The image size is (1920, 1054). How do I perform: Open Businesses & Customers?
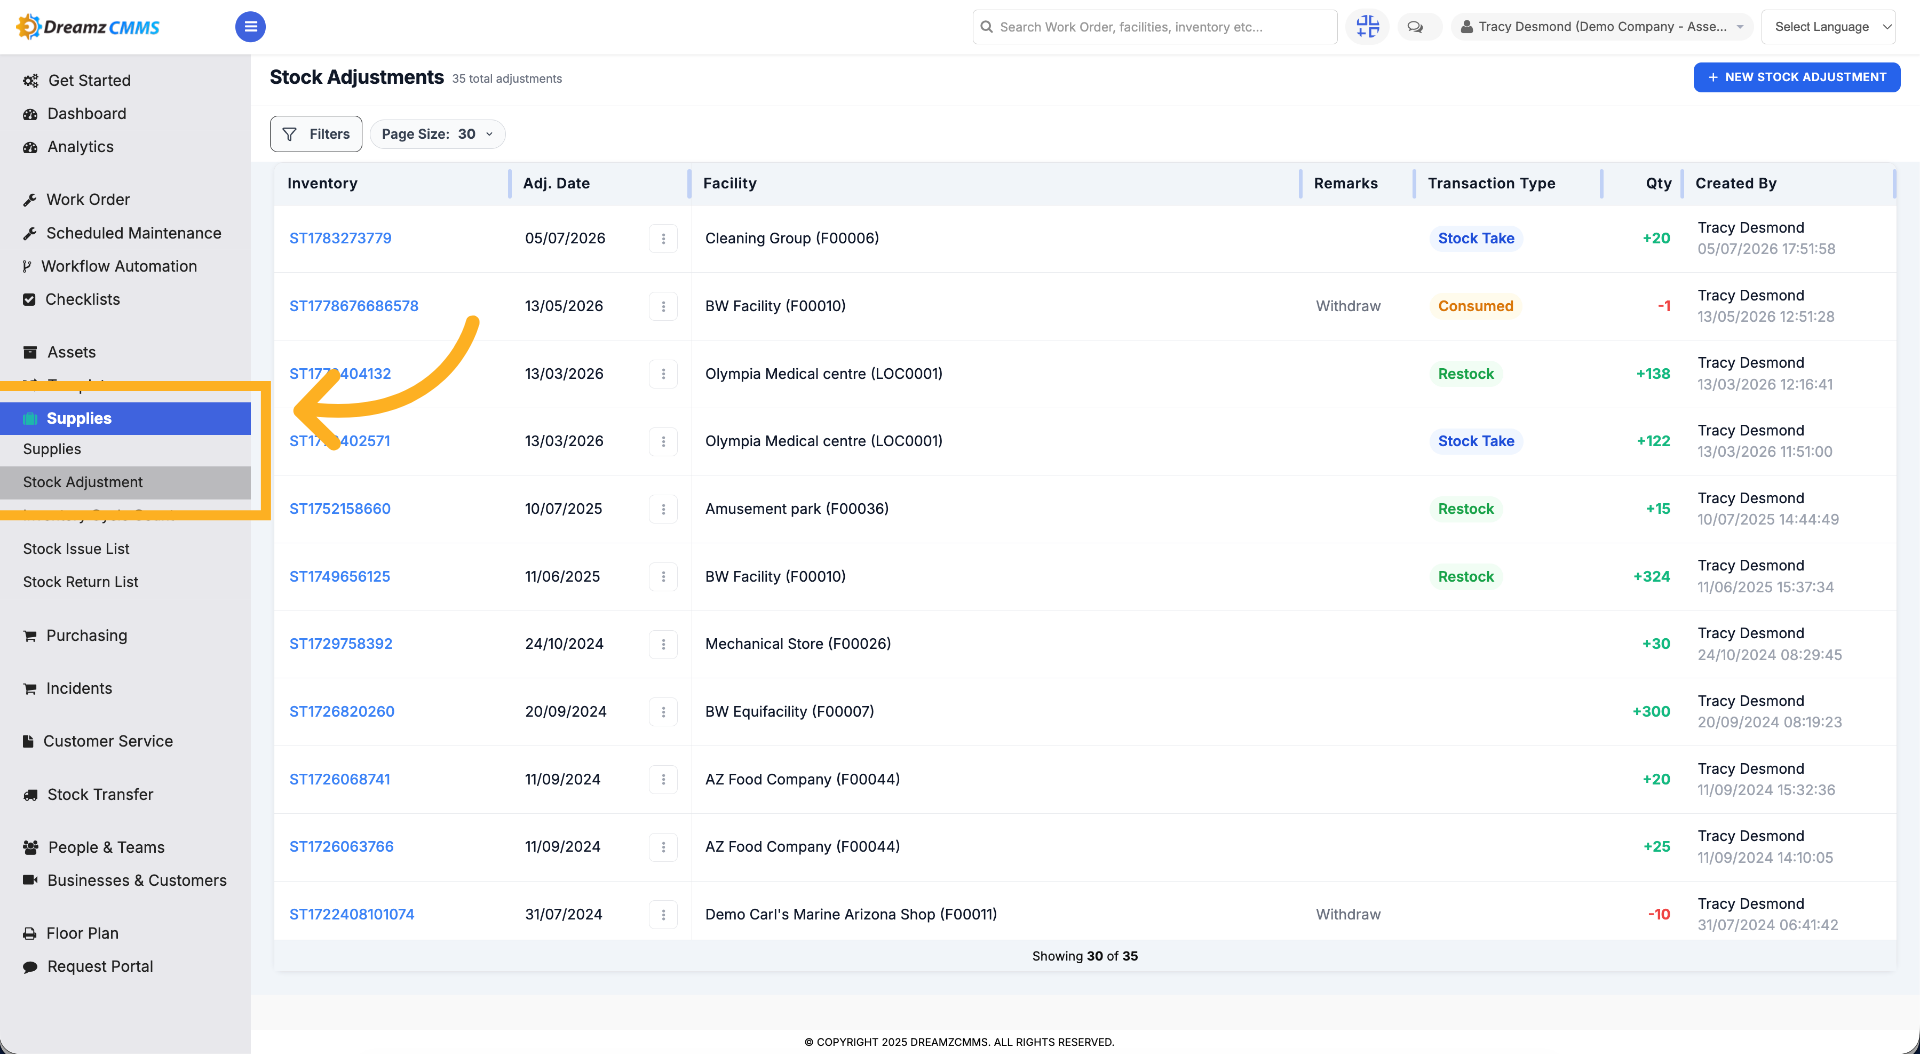pos(137,880)
